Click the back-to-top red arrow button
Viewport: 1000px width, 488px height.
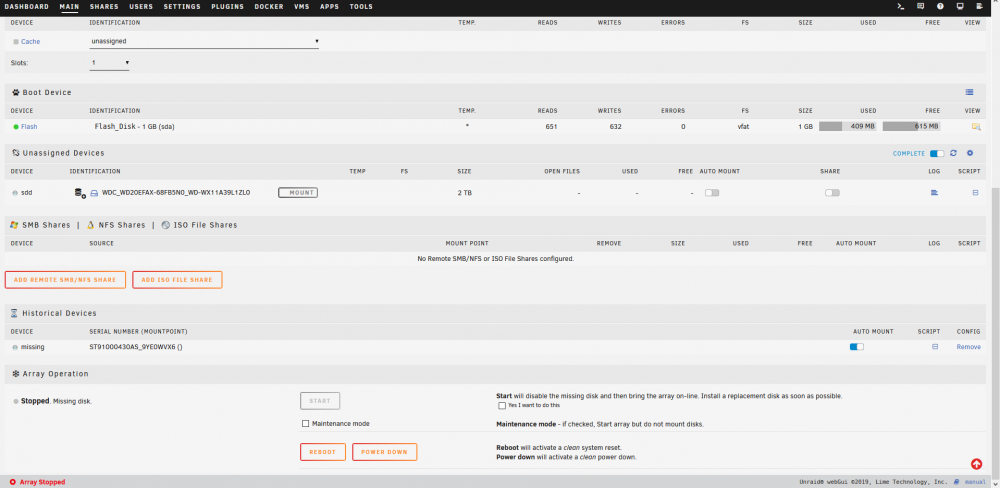976,464
